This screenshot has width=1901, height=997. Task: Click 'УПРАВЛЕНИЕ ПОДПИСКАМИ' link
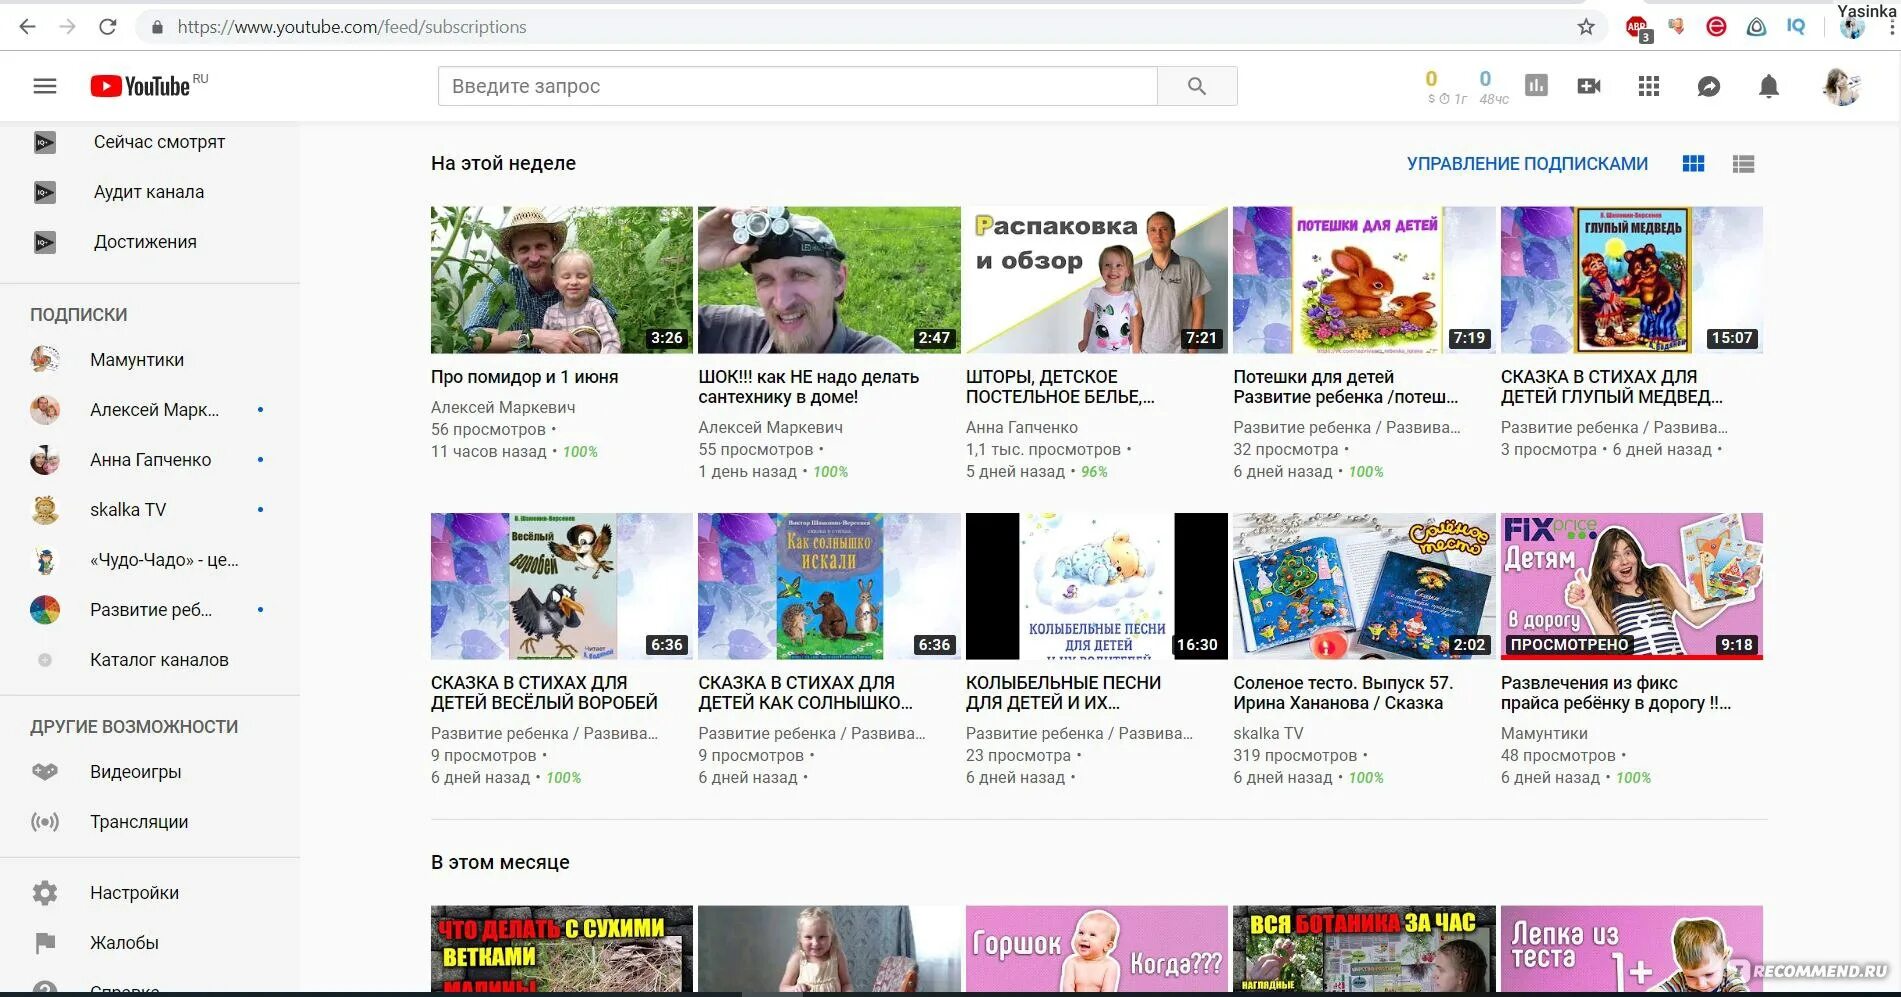(x=1527, y=164)
